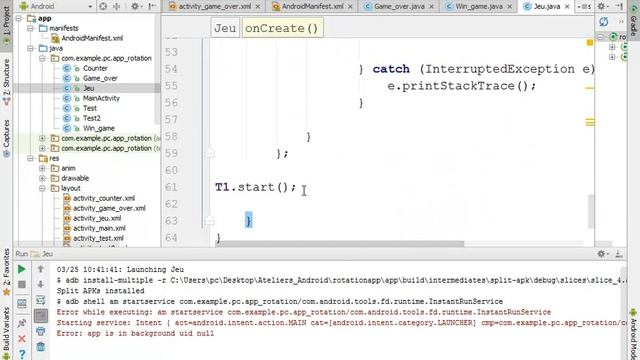Refresh Gradle projects
This screenshot has height=360, width=640.
[x=604, y=21]
